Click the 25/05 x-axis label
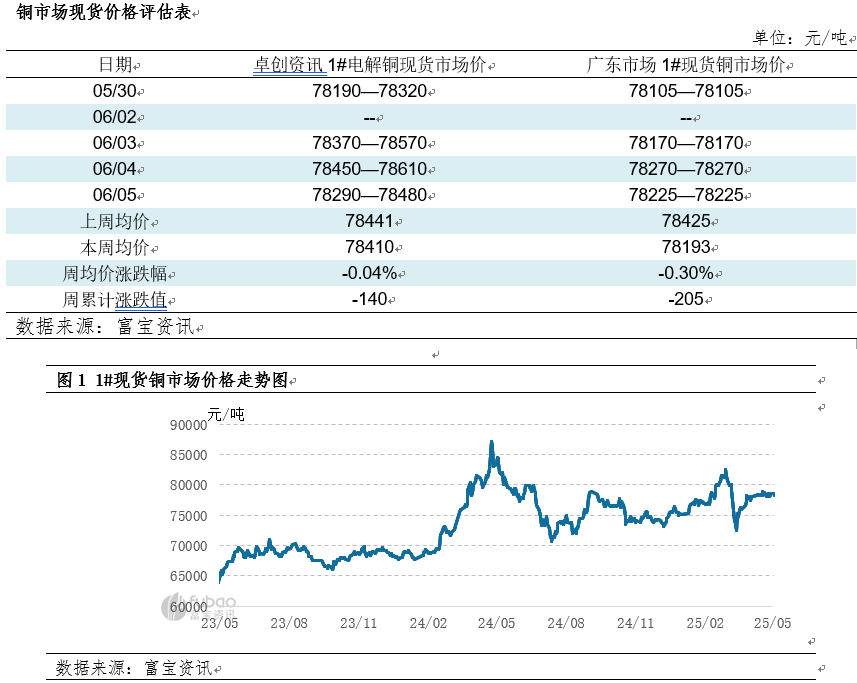Viewport: 857px width, 683px height. [773, 622]
